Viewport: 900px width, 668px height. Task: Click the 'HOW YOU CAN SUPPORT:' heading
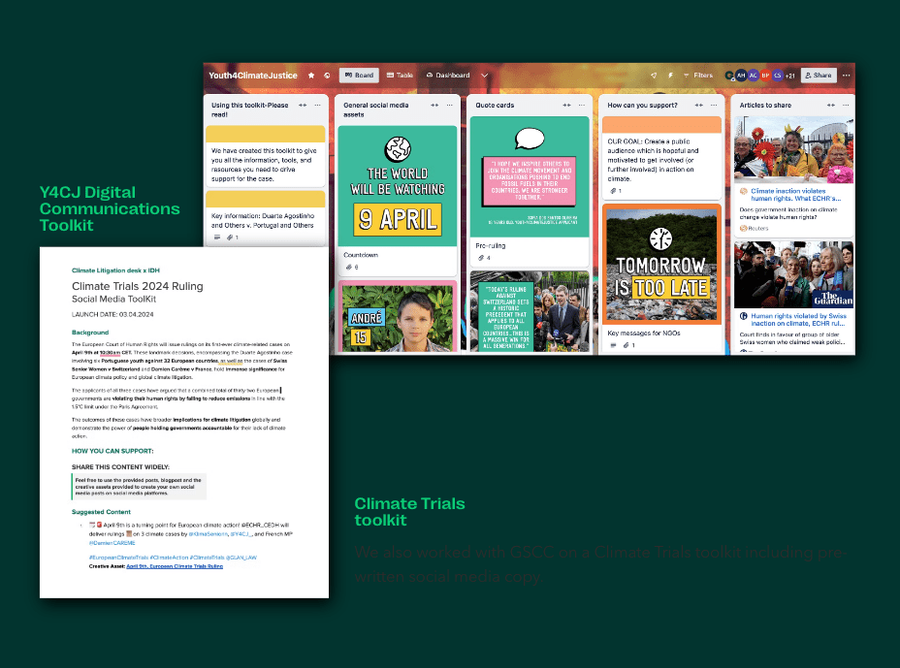tap(112, 451)
